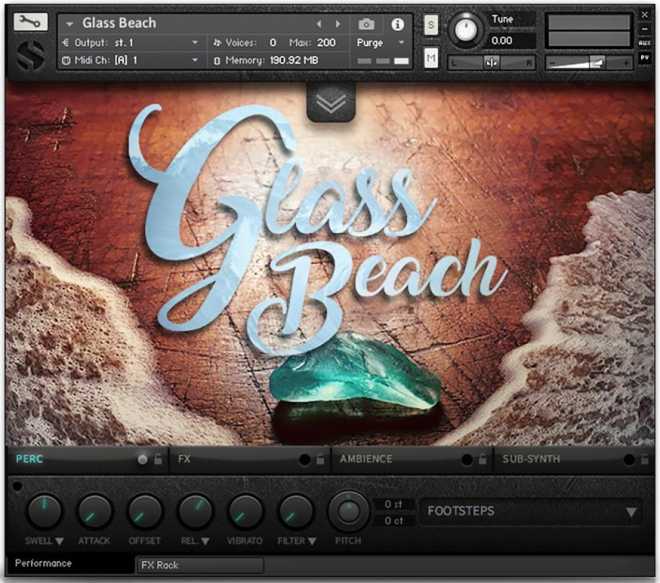Screen dimensions: 660x583
Task: Click the SWELL knob
Action: pos(44,511)
